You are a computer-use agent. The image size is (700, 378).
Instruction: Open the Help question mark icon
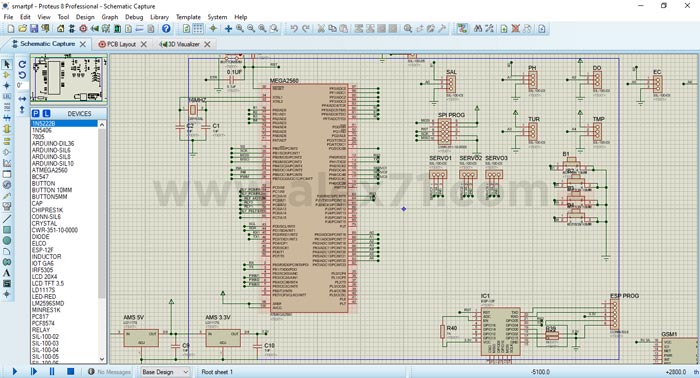coord(166,29)
